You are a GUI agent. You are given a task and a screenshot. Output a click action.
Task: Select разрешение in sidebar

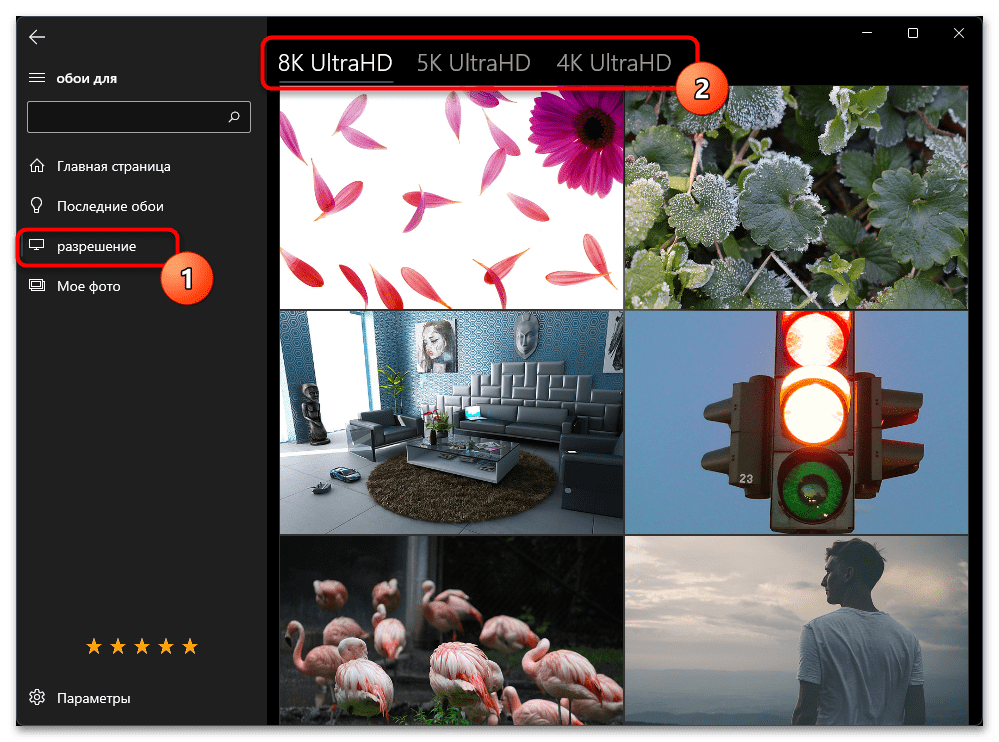click(96, 246)
